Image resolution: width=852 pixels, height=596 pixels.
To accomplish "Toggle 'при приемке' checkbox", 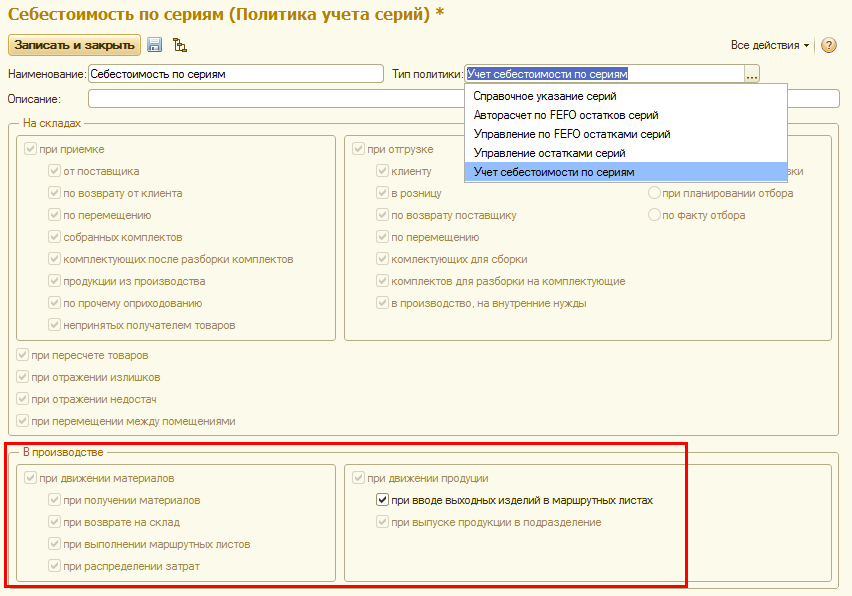I will click(x=30, y=149).
